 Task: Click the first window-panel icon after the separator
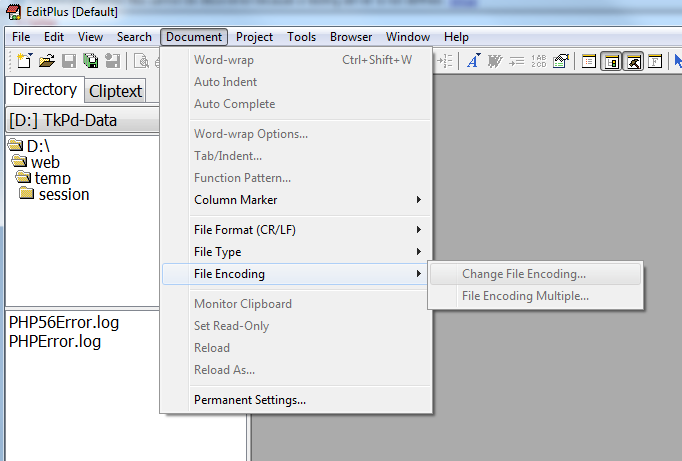tap(588, 61)
